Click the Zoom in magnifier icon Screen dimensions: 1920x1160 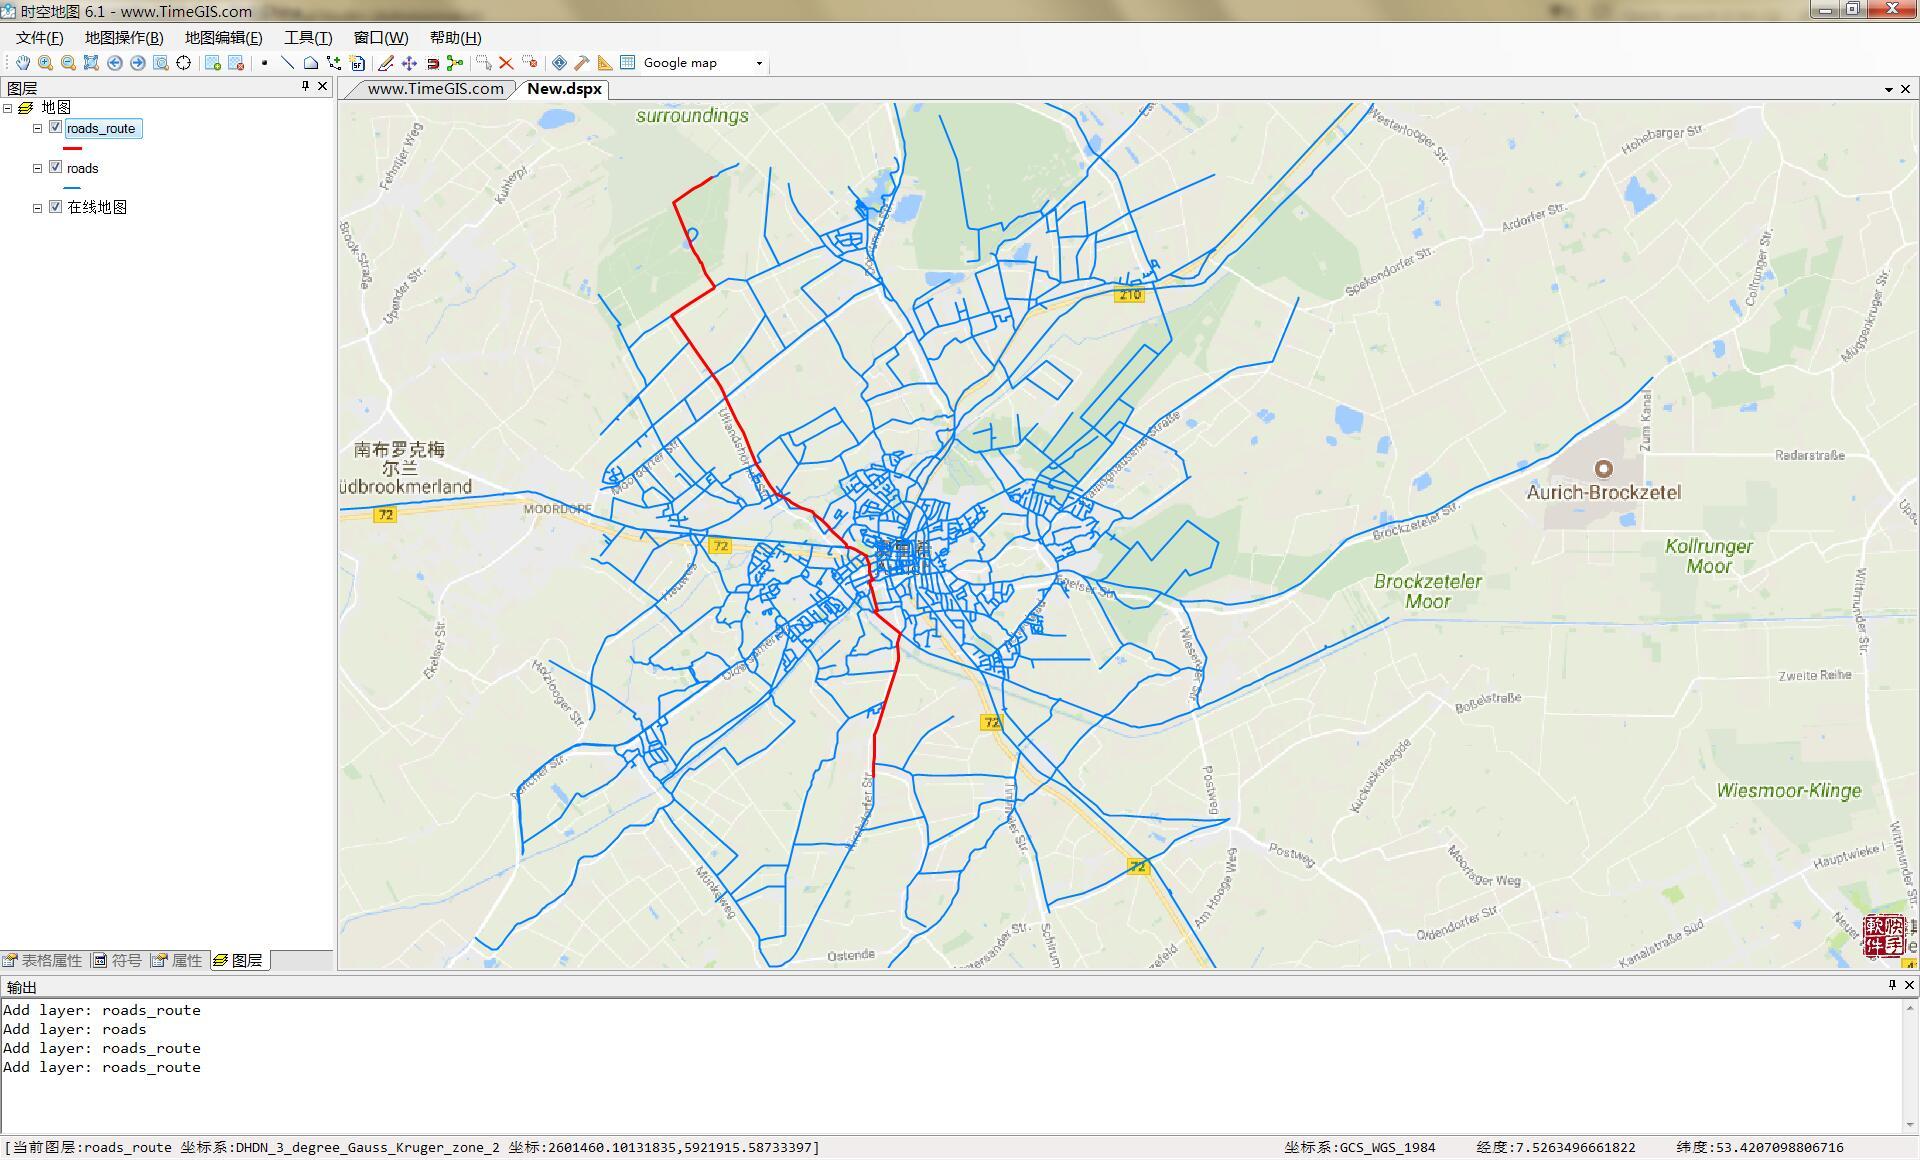pyautogui.click(x=45, y=63)
